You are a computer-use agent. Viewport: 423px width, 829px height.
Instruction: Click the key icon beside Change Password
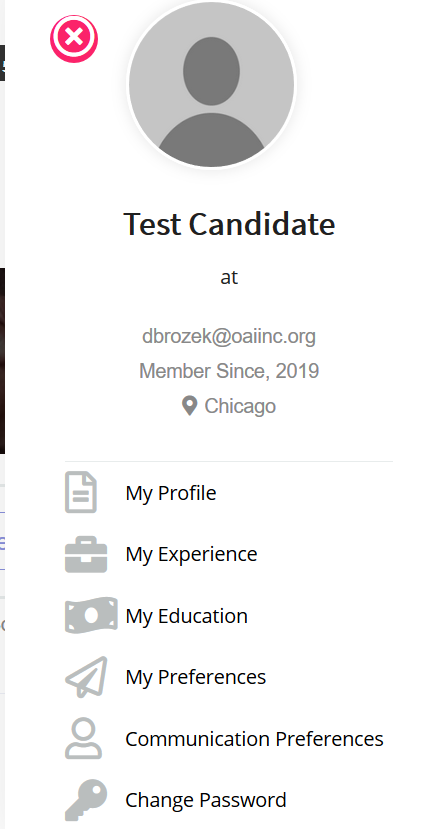coord(86,800)
